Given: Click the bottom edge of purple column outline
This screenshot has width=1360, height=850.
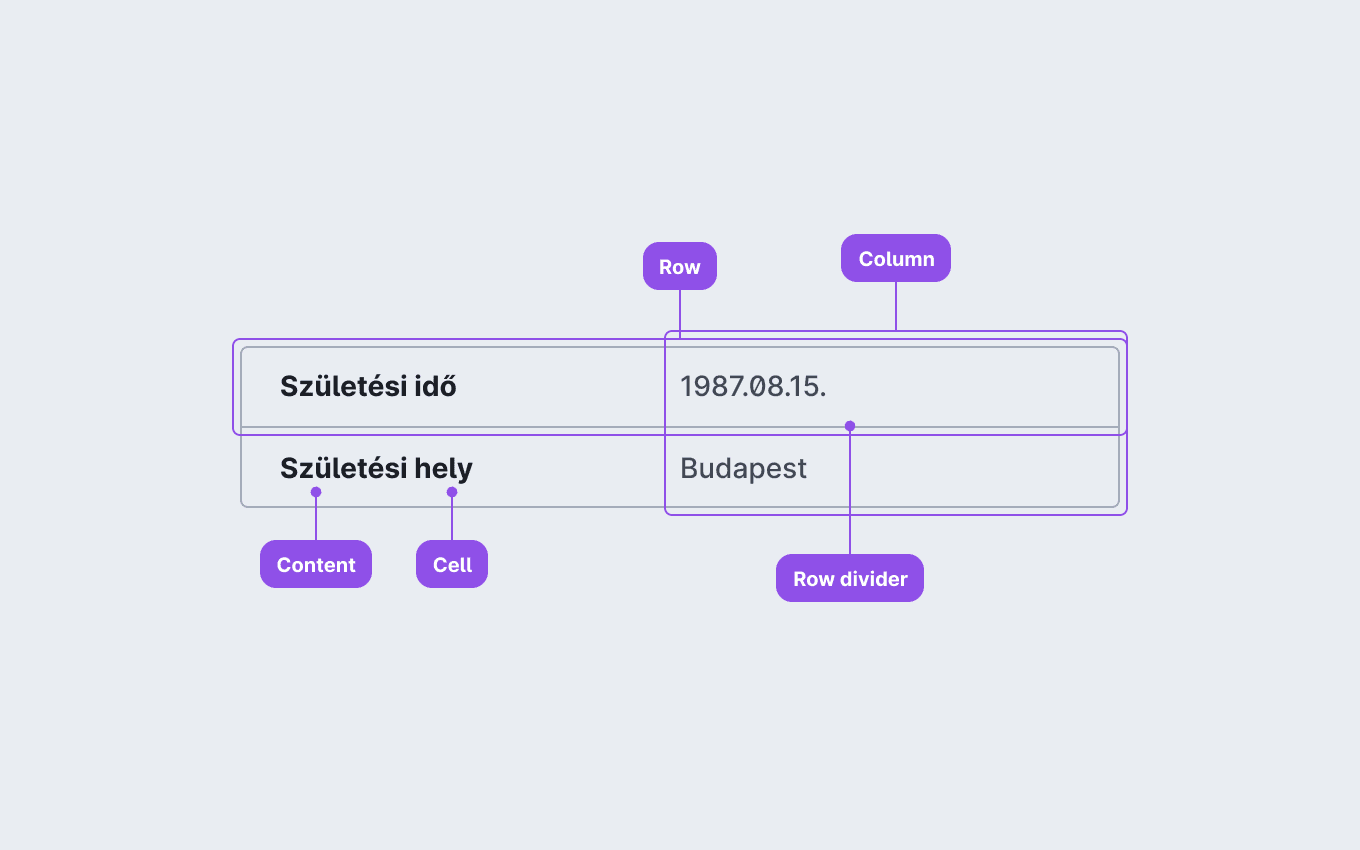Looking at the screenshot, I should (896, 514).
